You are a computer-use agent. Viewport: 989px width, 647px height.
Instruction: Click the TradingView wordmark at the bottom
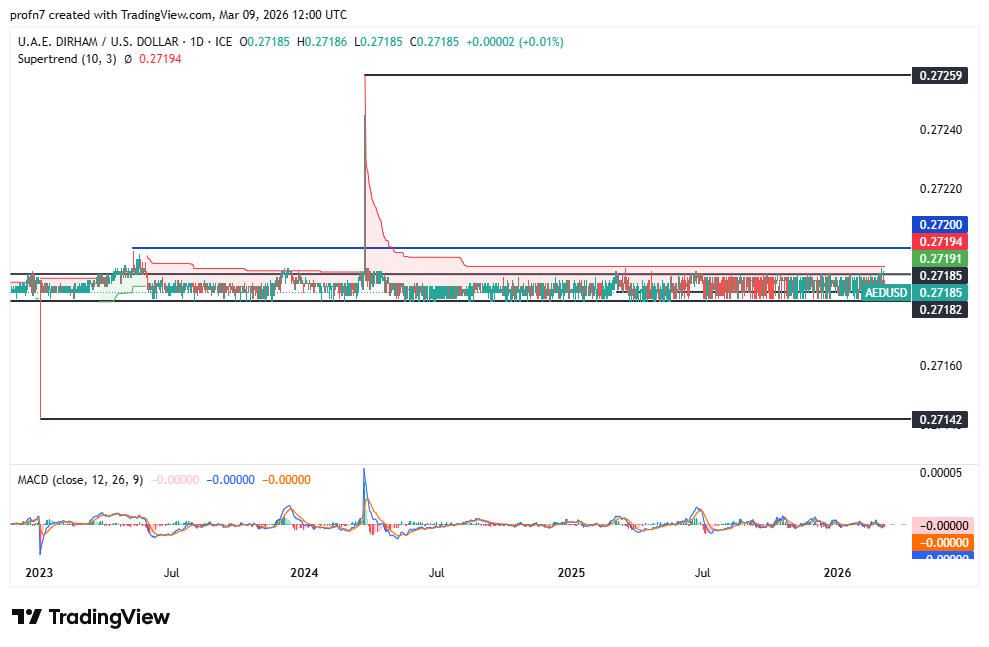(x=108, y=617)
